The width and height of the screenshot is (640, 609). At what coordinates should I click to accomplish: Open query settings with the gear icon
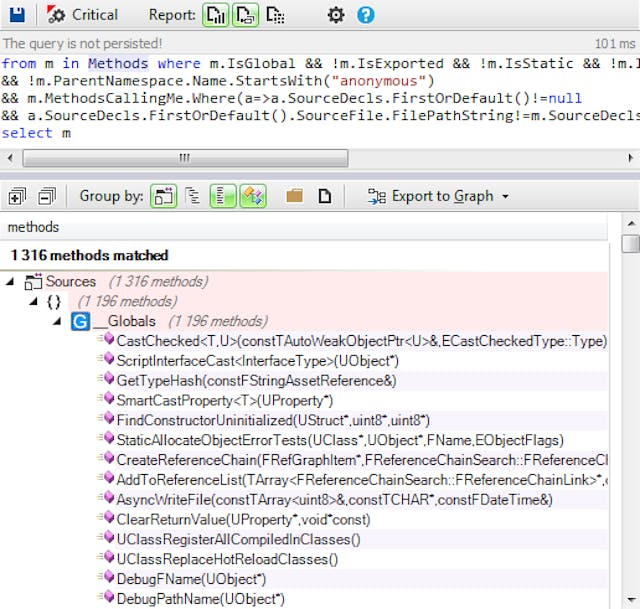coord(336,15)
